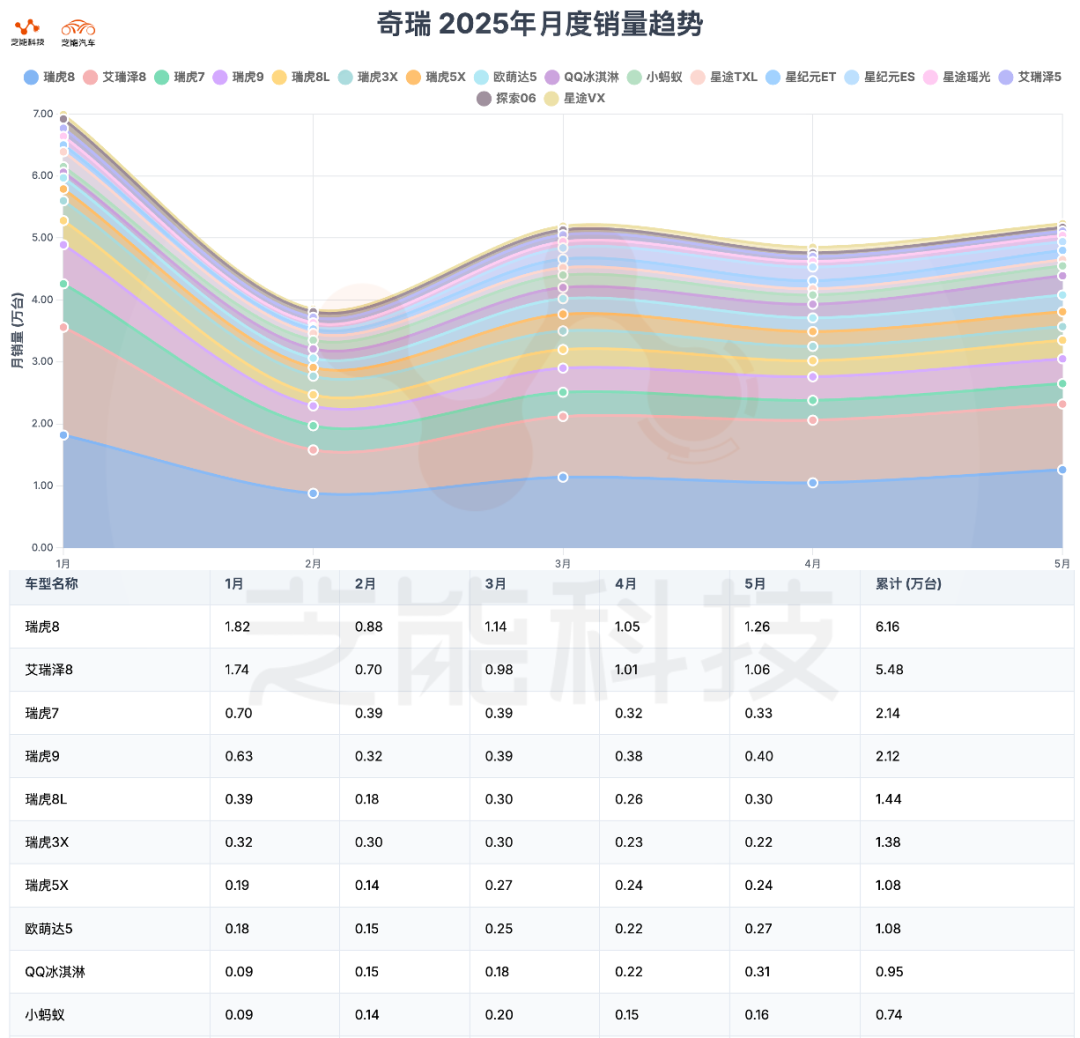Select the QQ冰淇淋 row name in table

[x=55, y=972]
